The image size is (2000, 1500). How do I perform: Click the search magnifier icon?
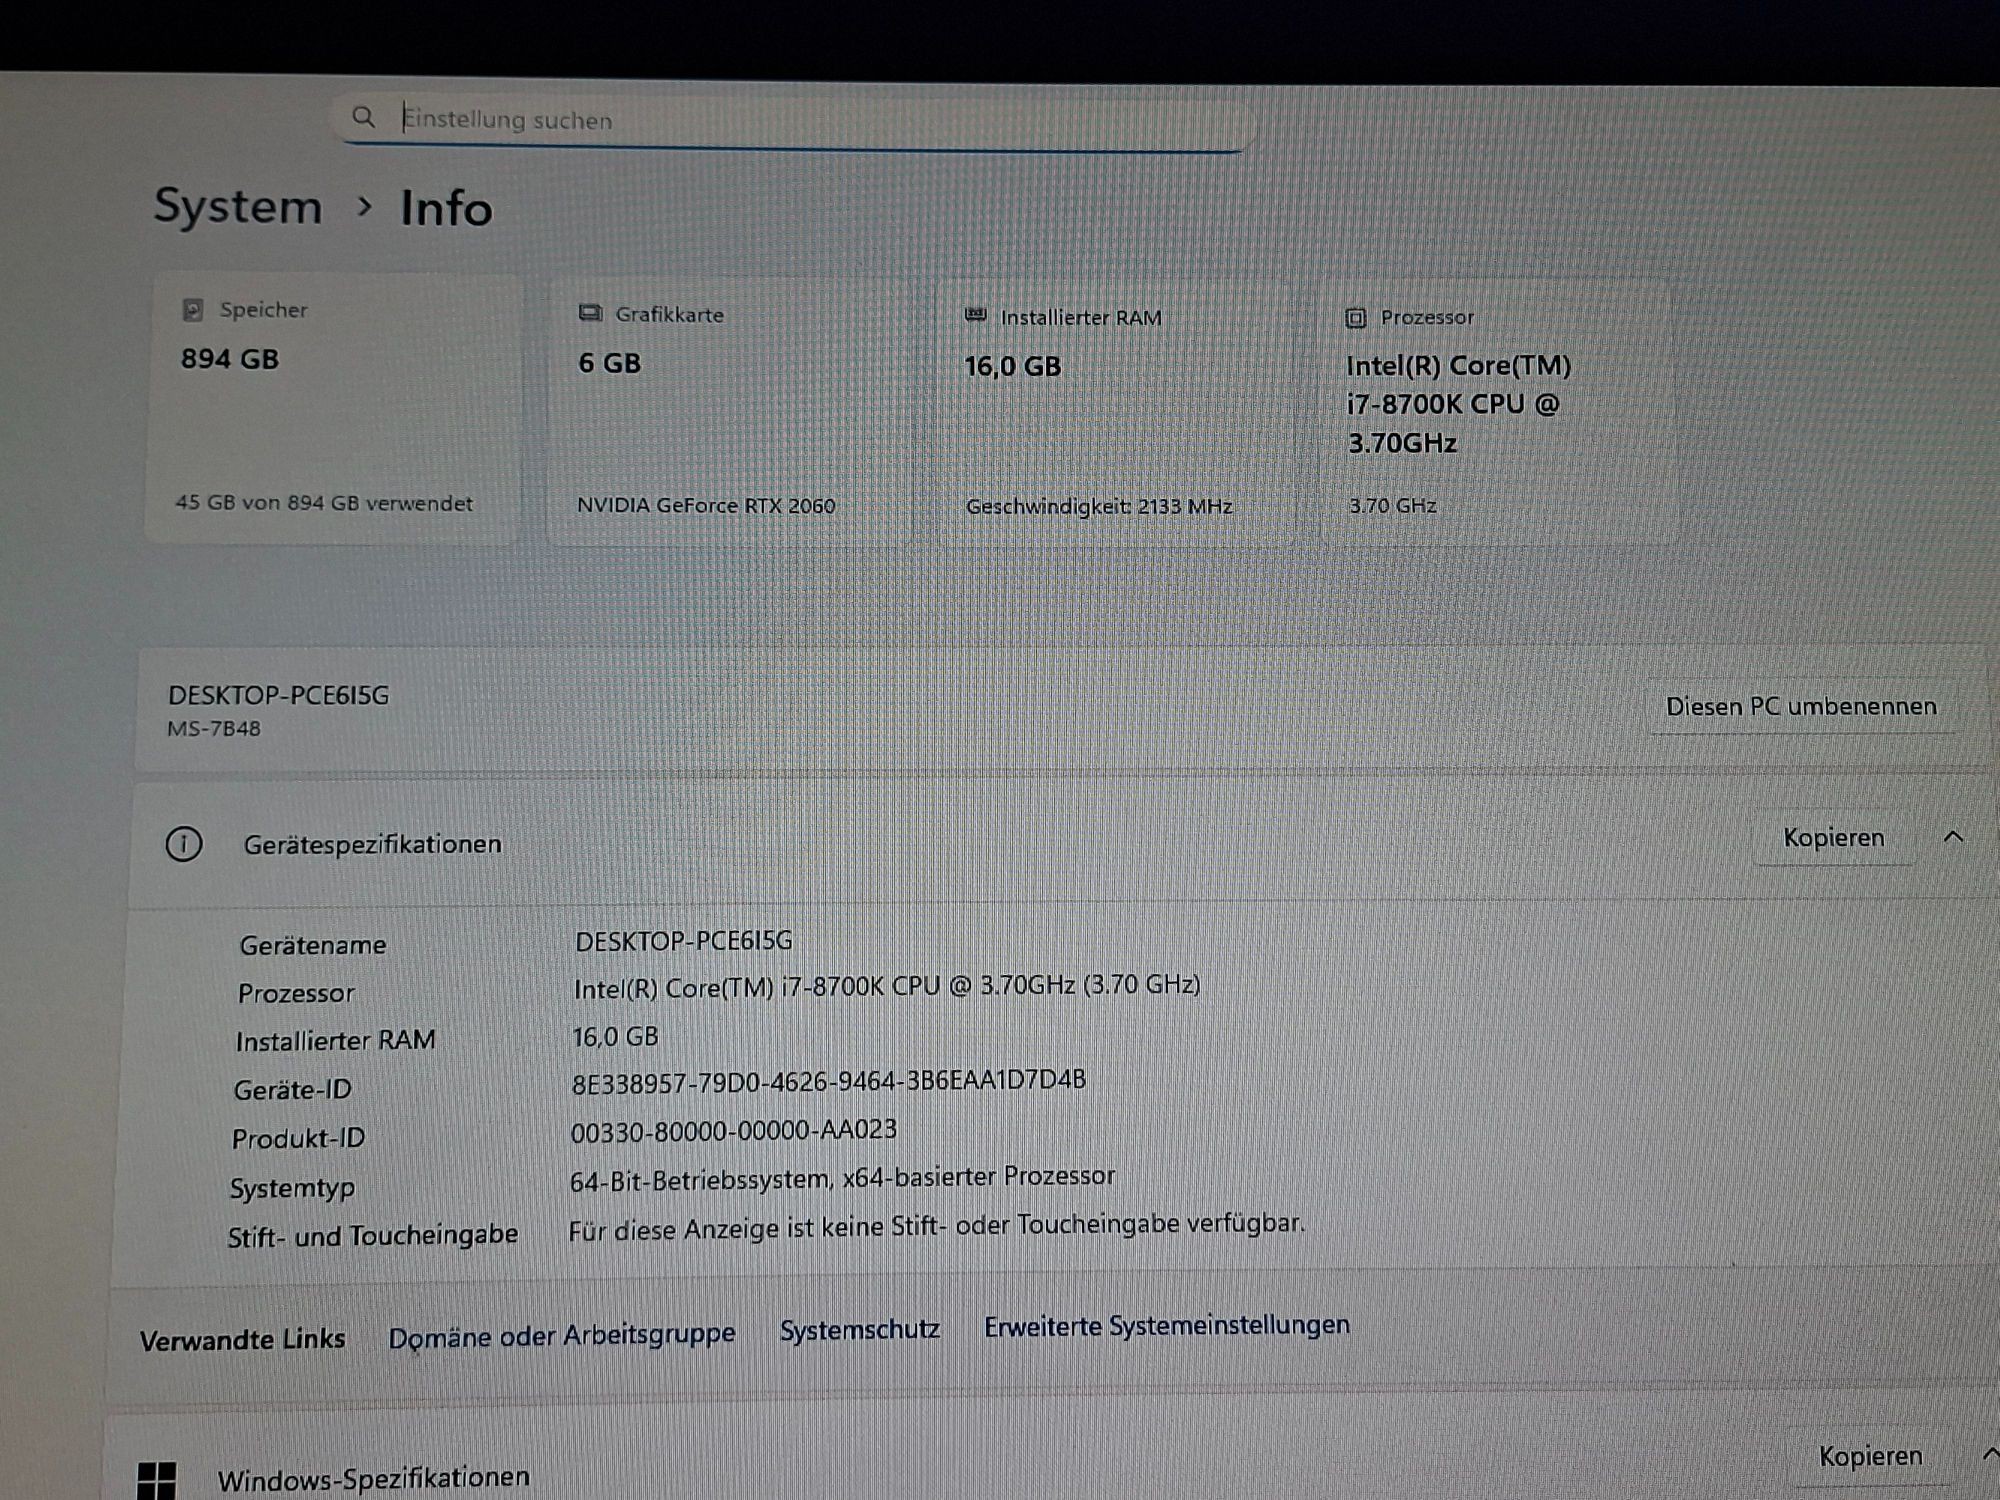[363, 117]
